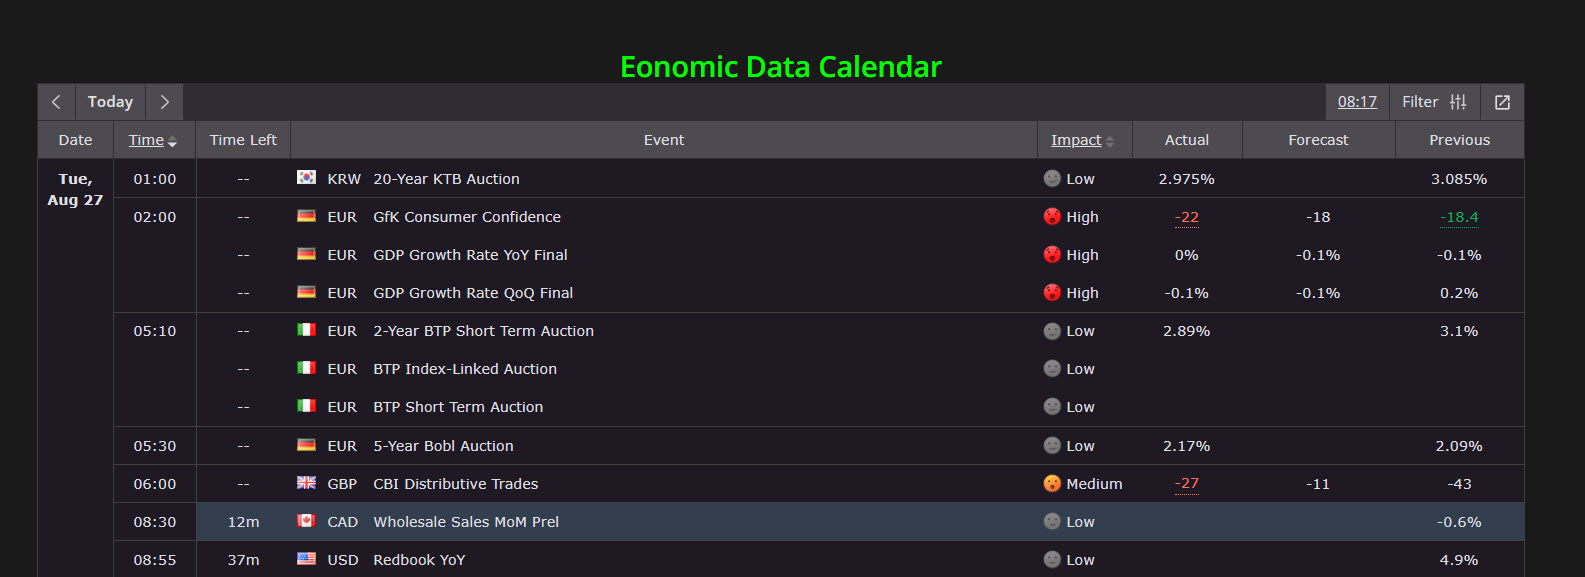Toggle Impact column sorting
This screenshot has height=577, width=1585.
1078,139
